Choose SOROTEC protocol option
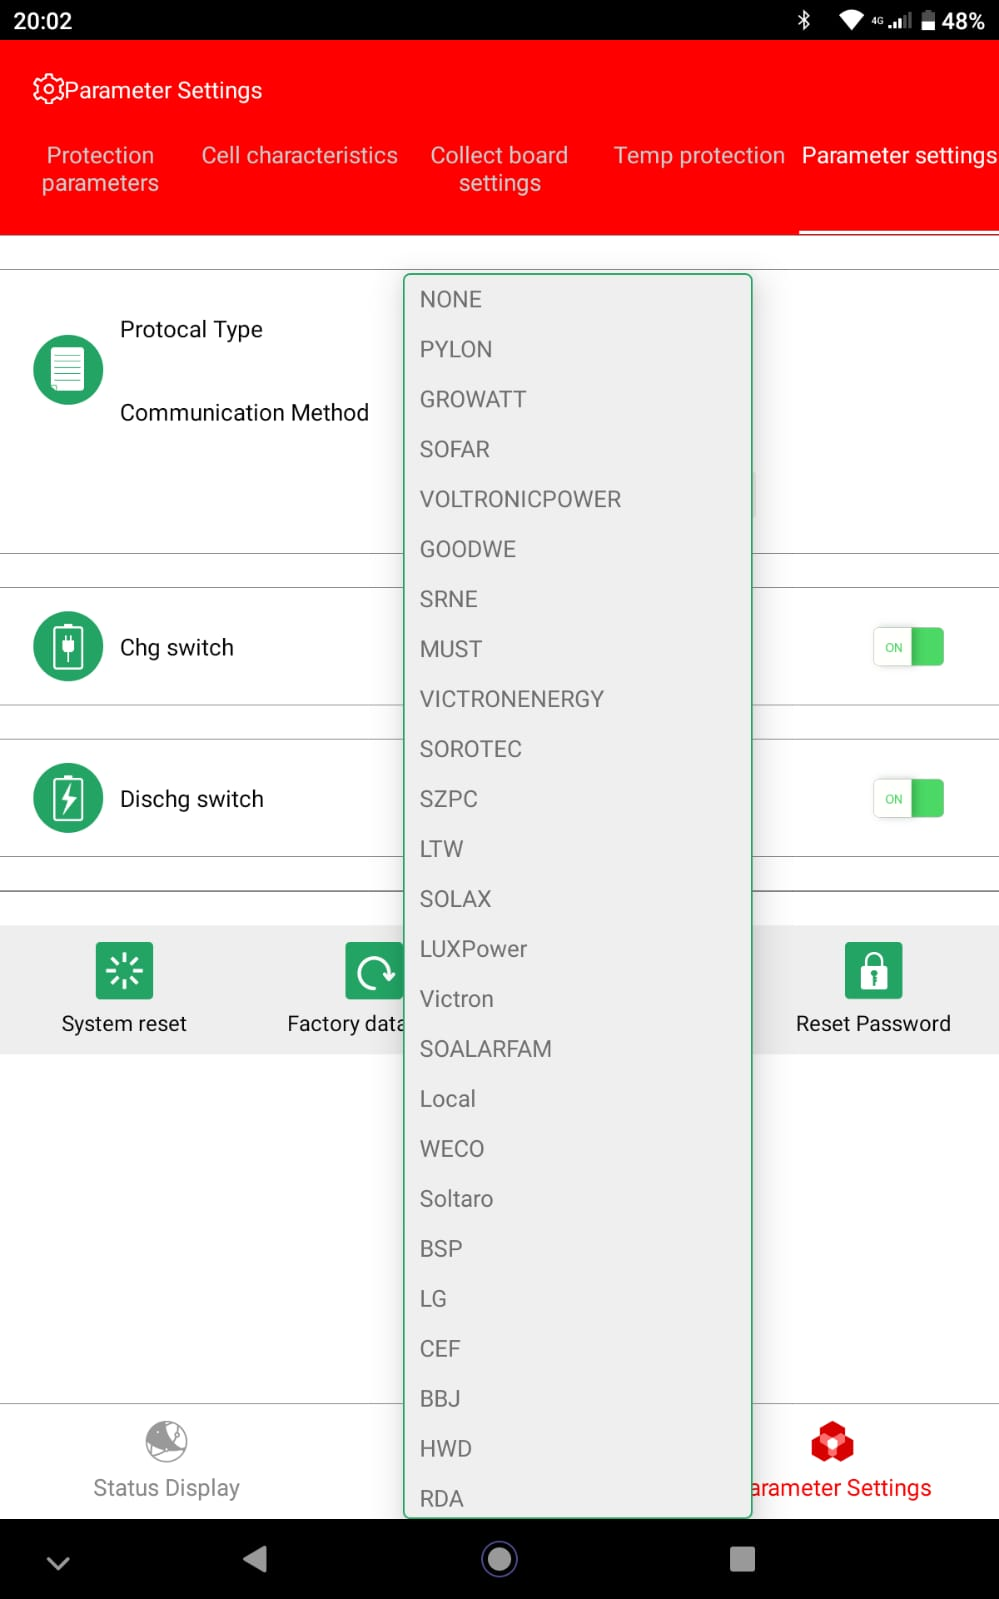The height and width of the screenshot is (1599, 999). tap(578, 749)
